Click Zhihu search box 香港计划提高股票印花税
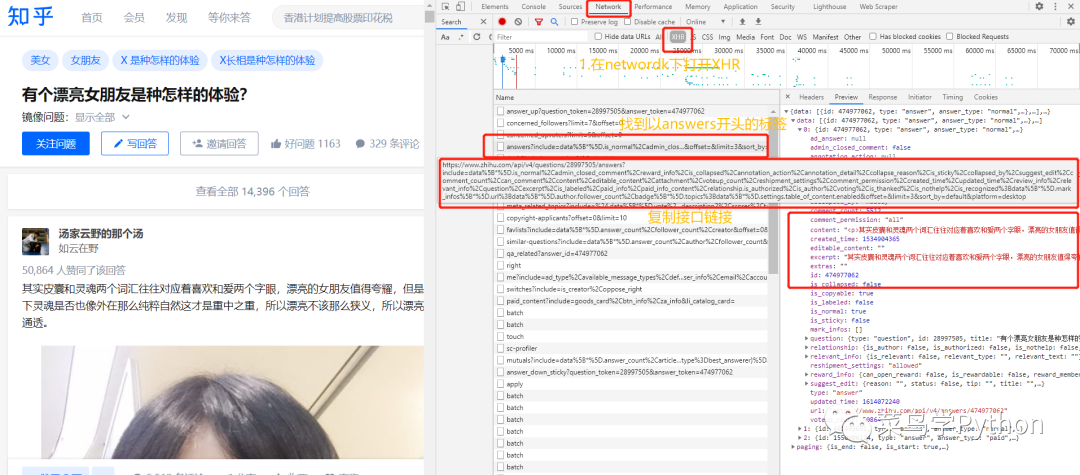 click(x=348, y=18)
